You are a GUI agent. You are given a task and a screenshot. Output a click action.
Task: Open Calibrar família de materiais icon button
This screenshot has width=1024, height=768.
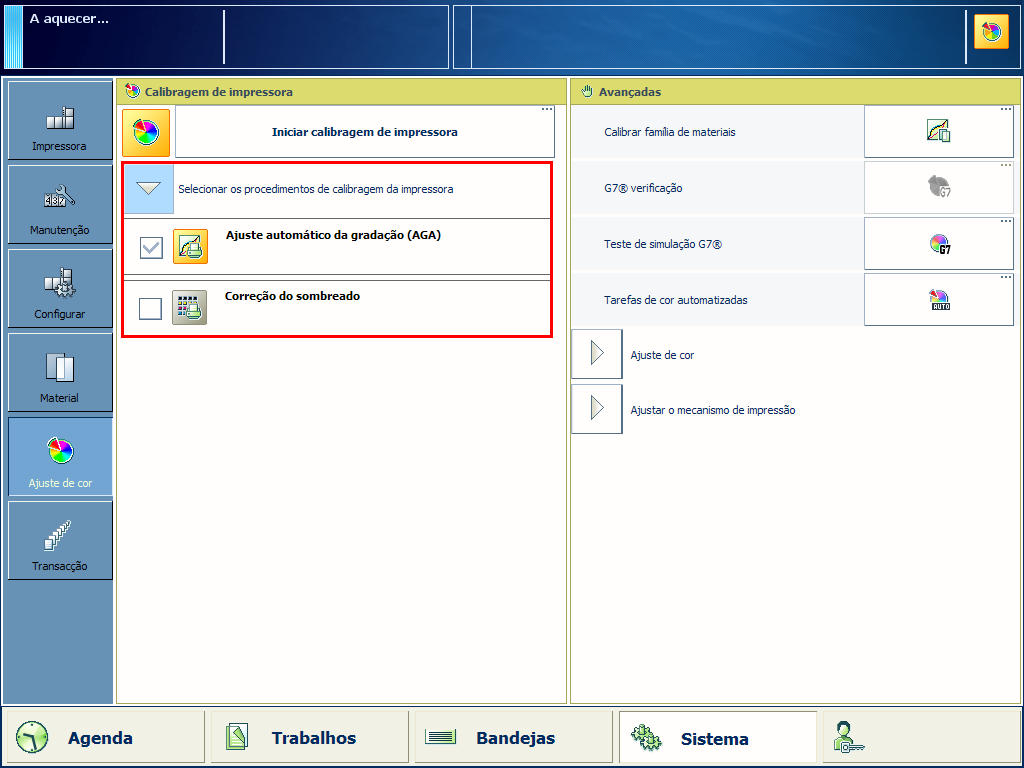938,131
